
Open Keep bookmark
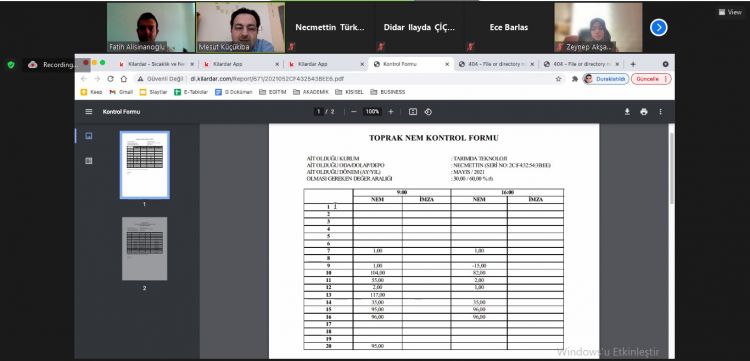click(91, 92)
